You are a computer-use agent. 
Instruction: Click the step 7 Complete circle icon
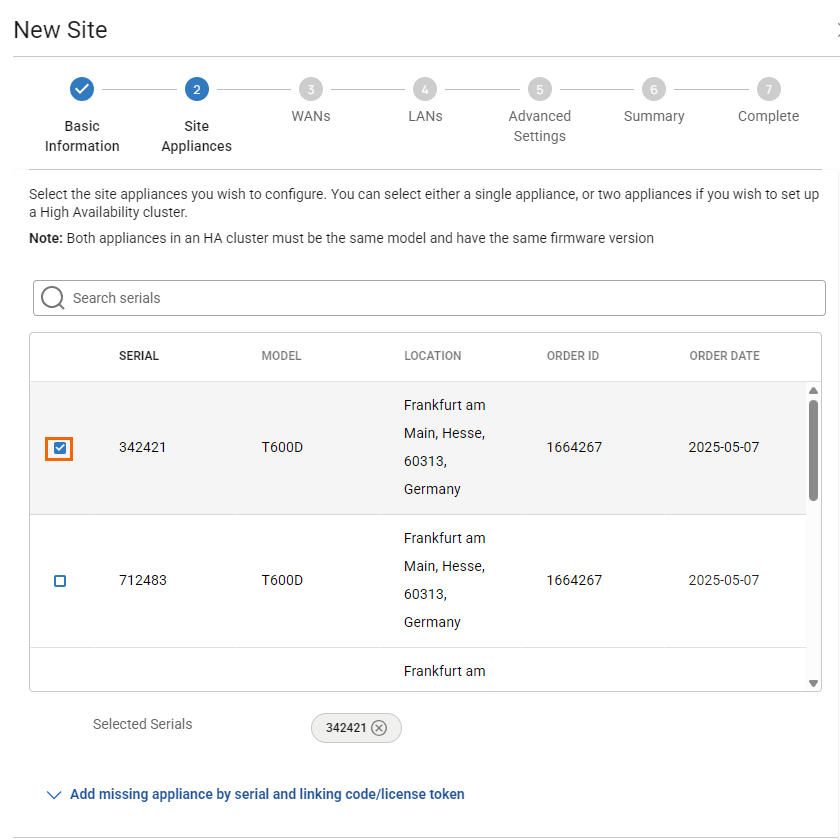pyautogui.click(x=768, y=89)
